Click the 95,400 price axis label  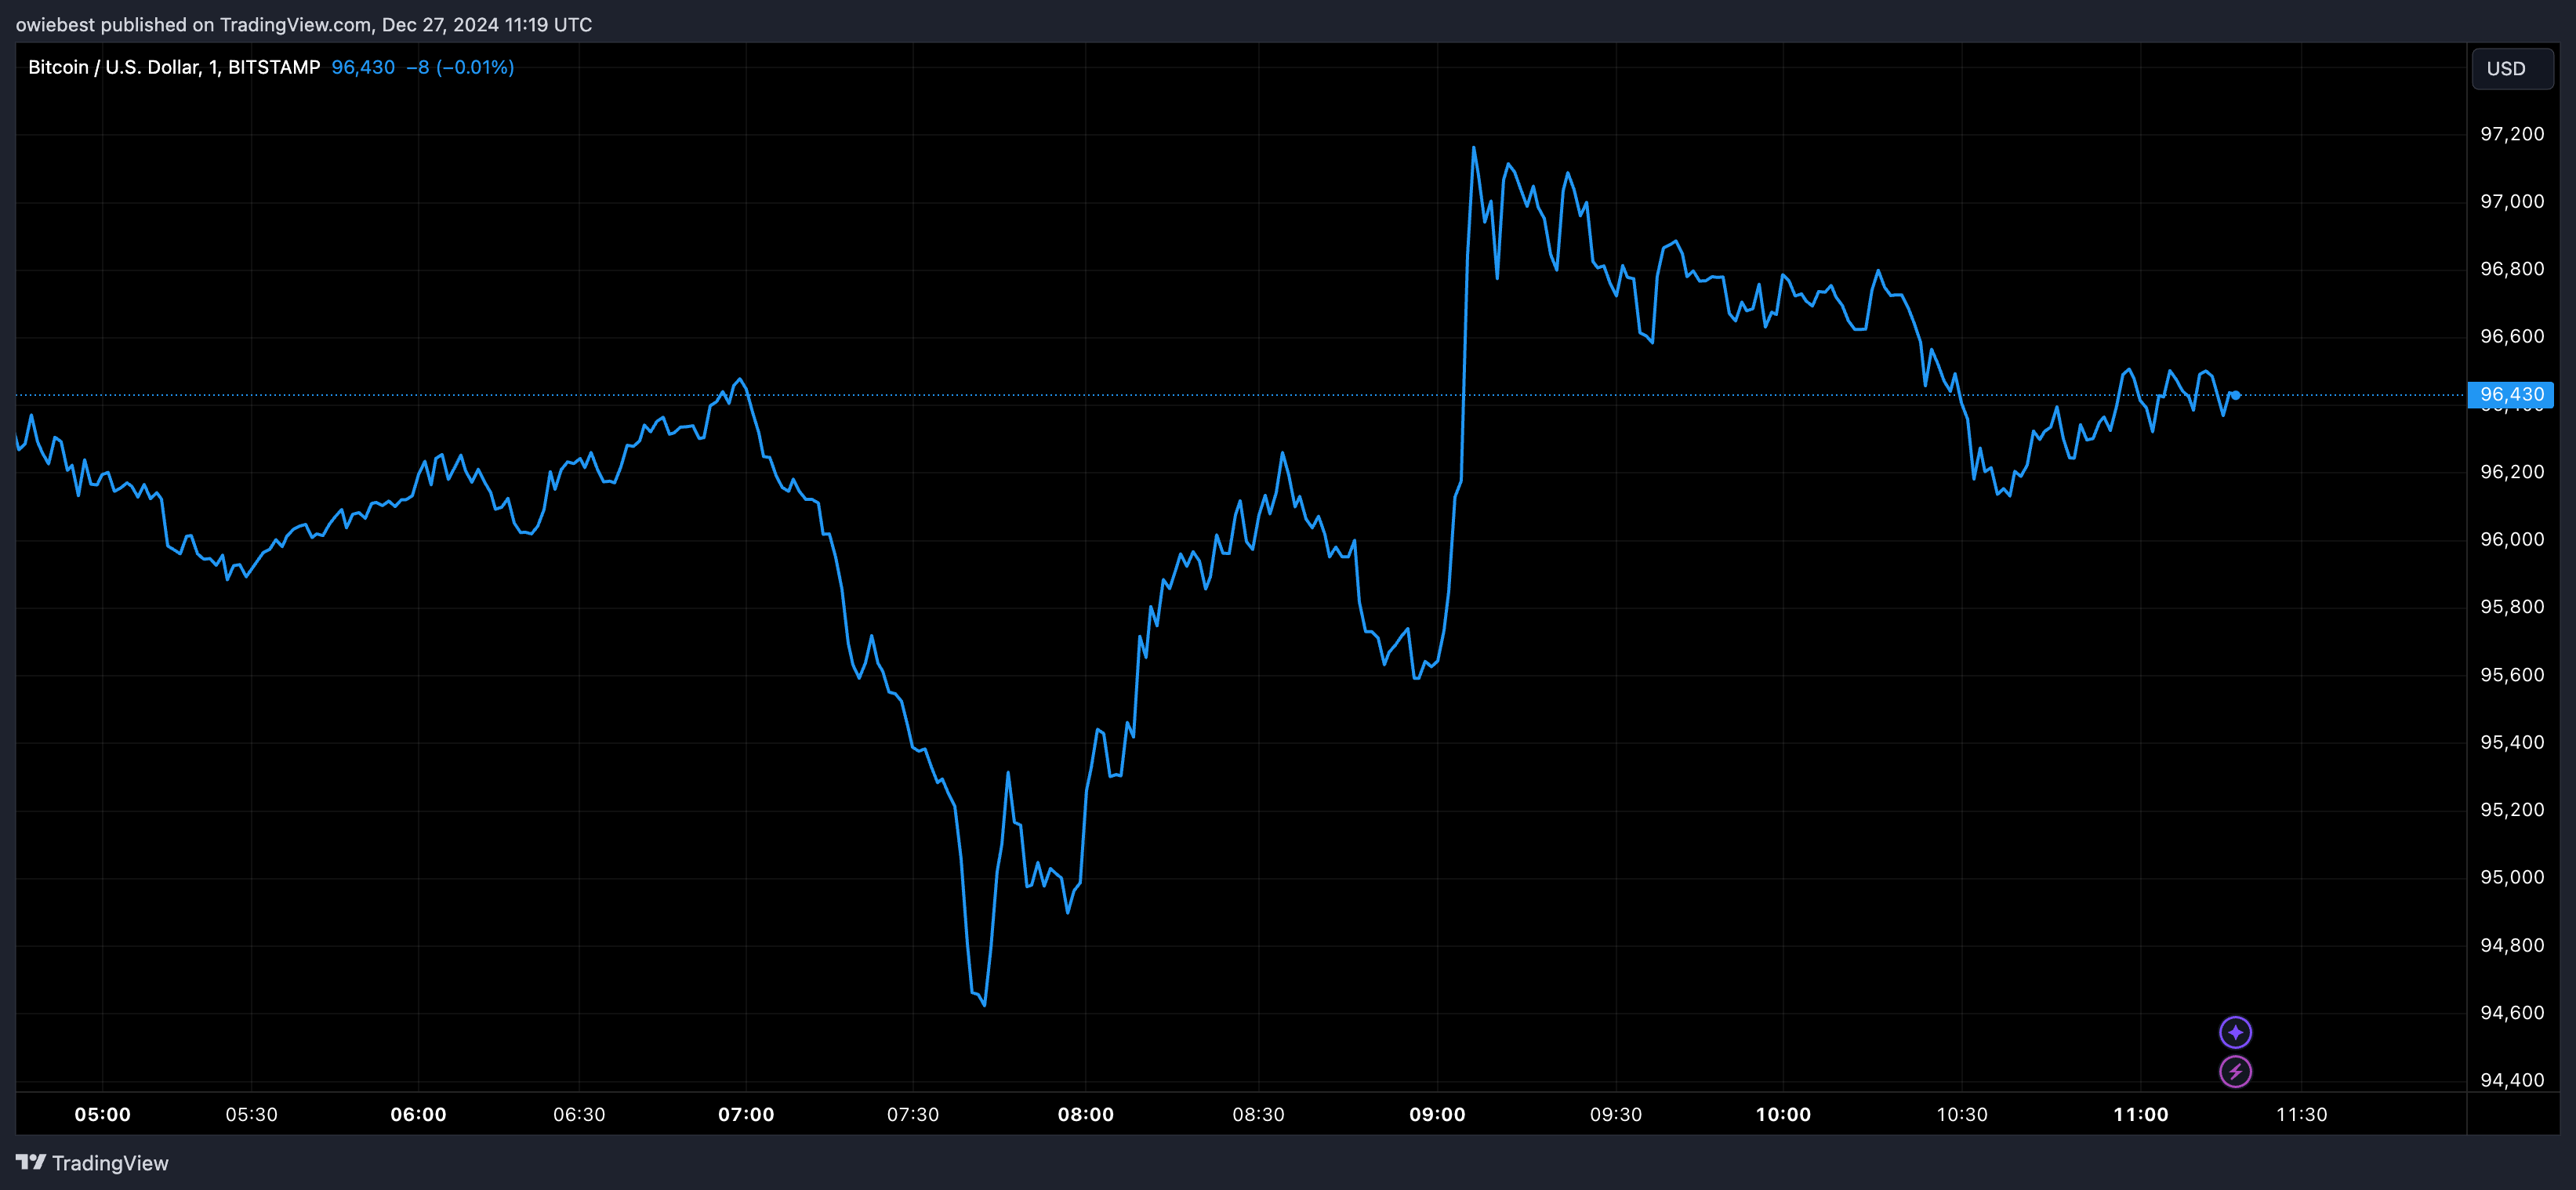[2512, 742]
